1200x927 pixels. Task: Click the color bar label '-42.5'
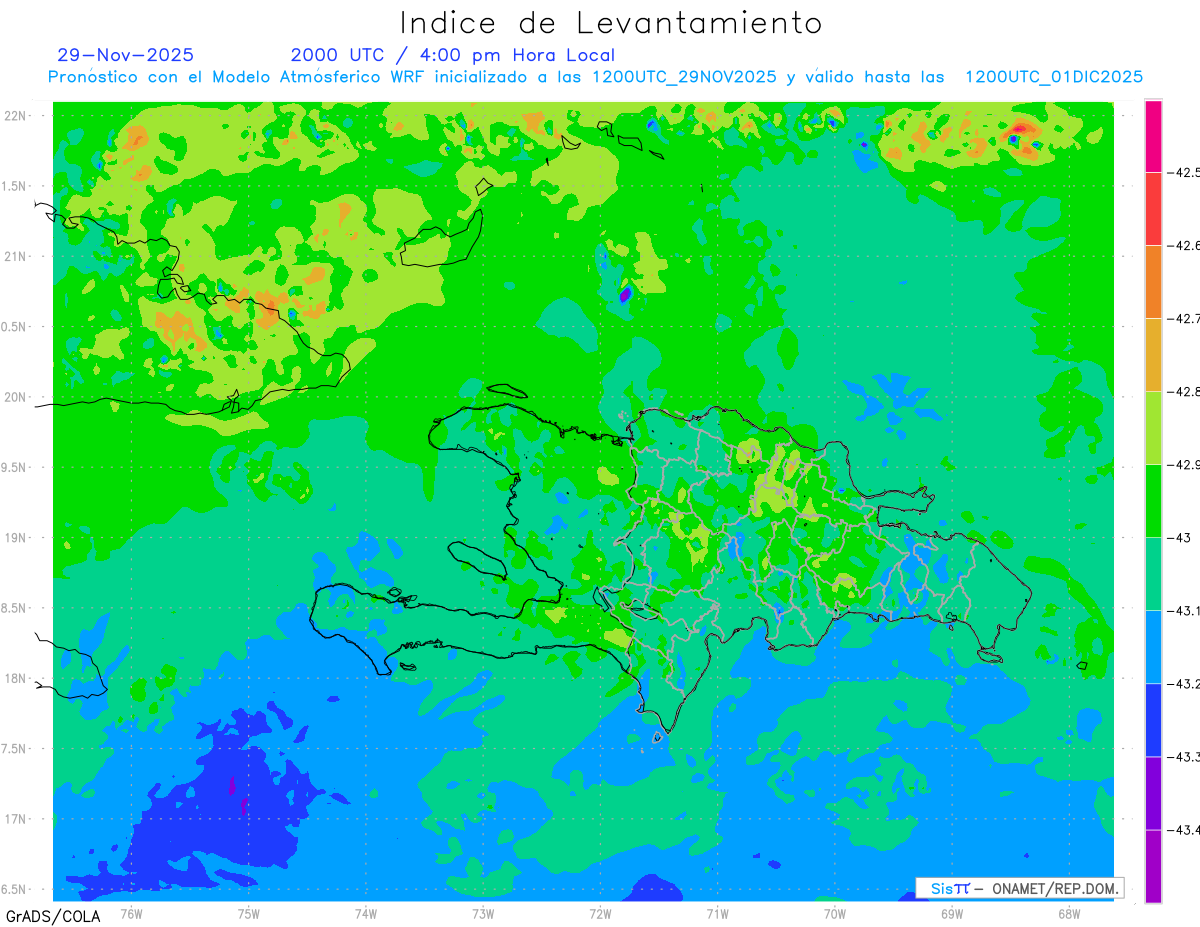click(x=1185, y=173)
